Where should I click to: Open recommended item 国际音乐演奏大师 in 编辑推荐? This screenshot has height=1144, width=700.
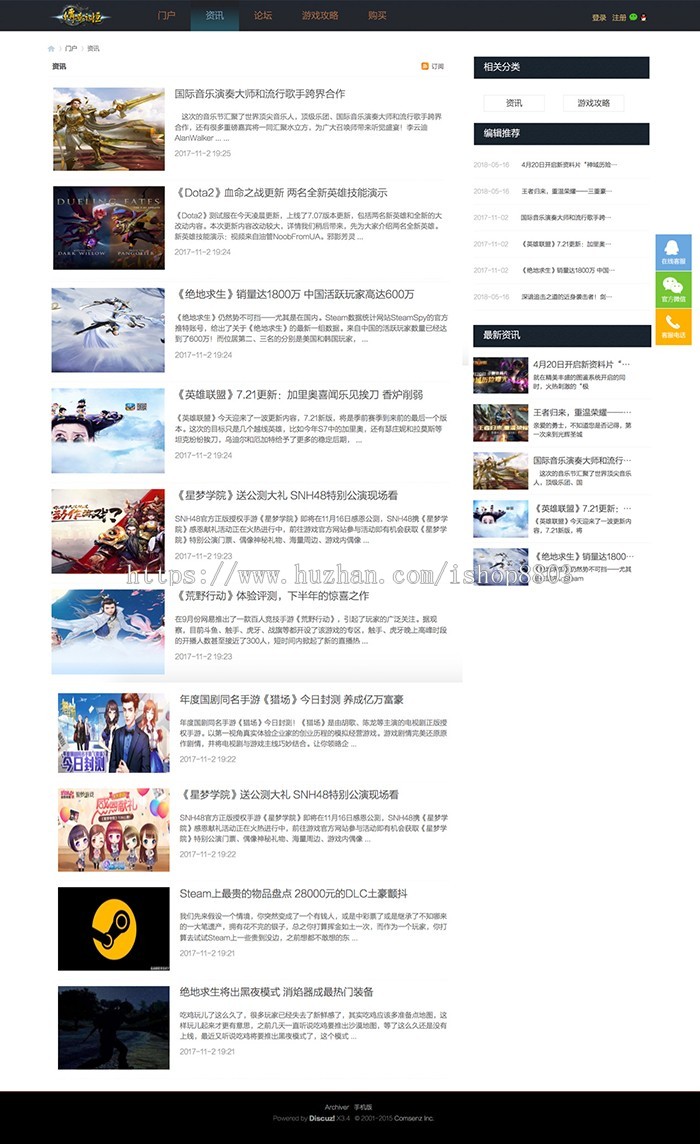566,217
